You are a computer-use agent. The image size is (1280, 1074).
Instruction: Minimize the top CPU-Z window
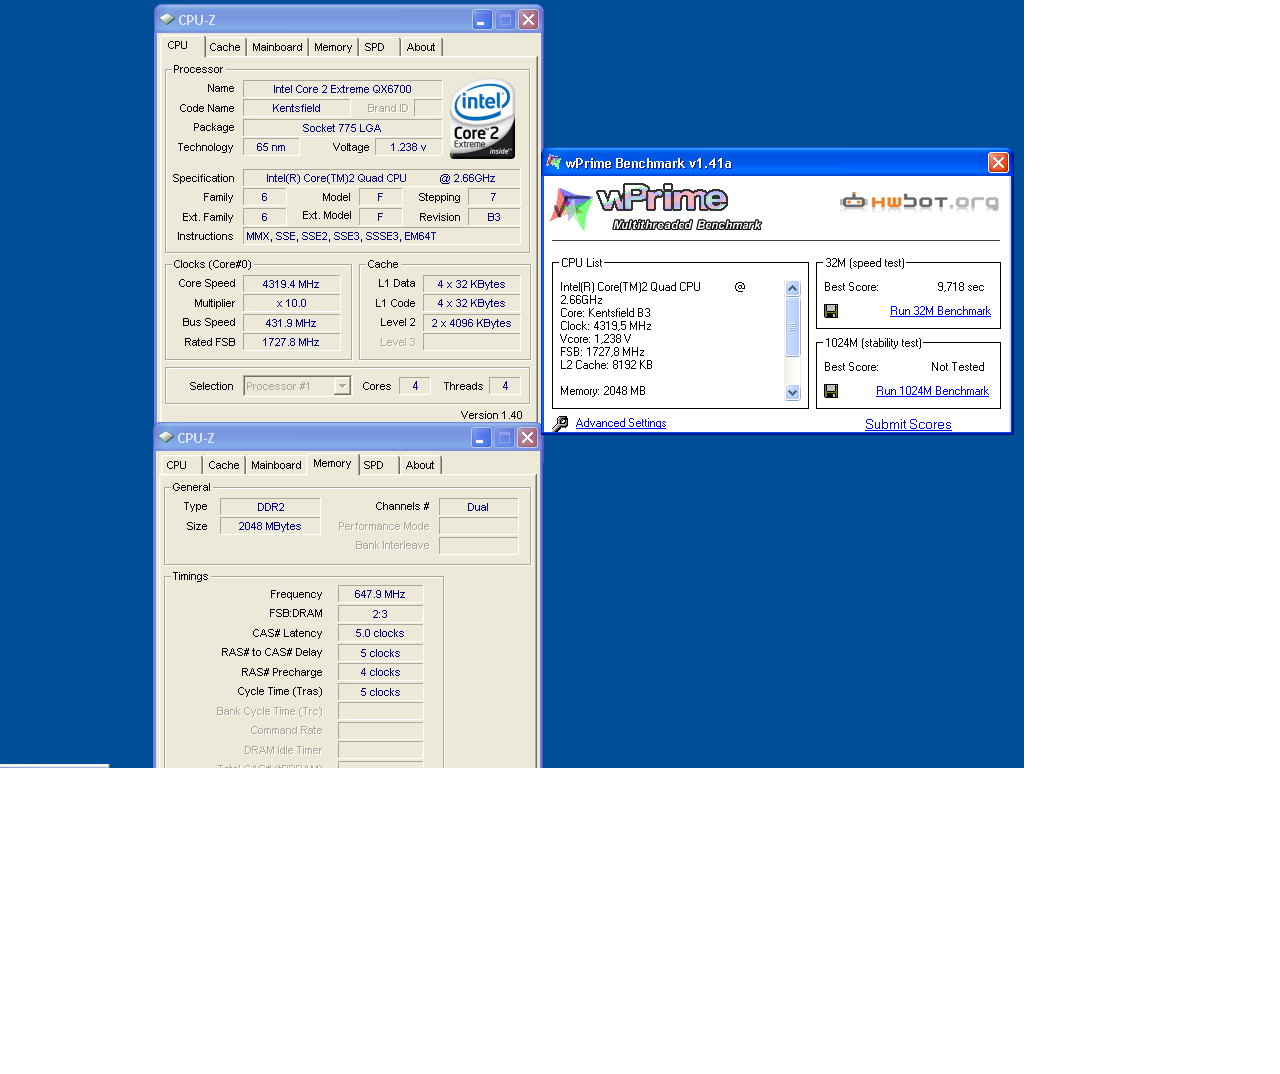click(482, 19)
